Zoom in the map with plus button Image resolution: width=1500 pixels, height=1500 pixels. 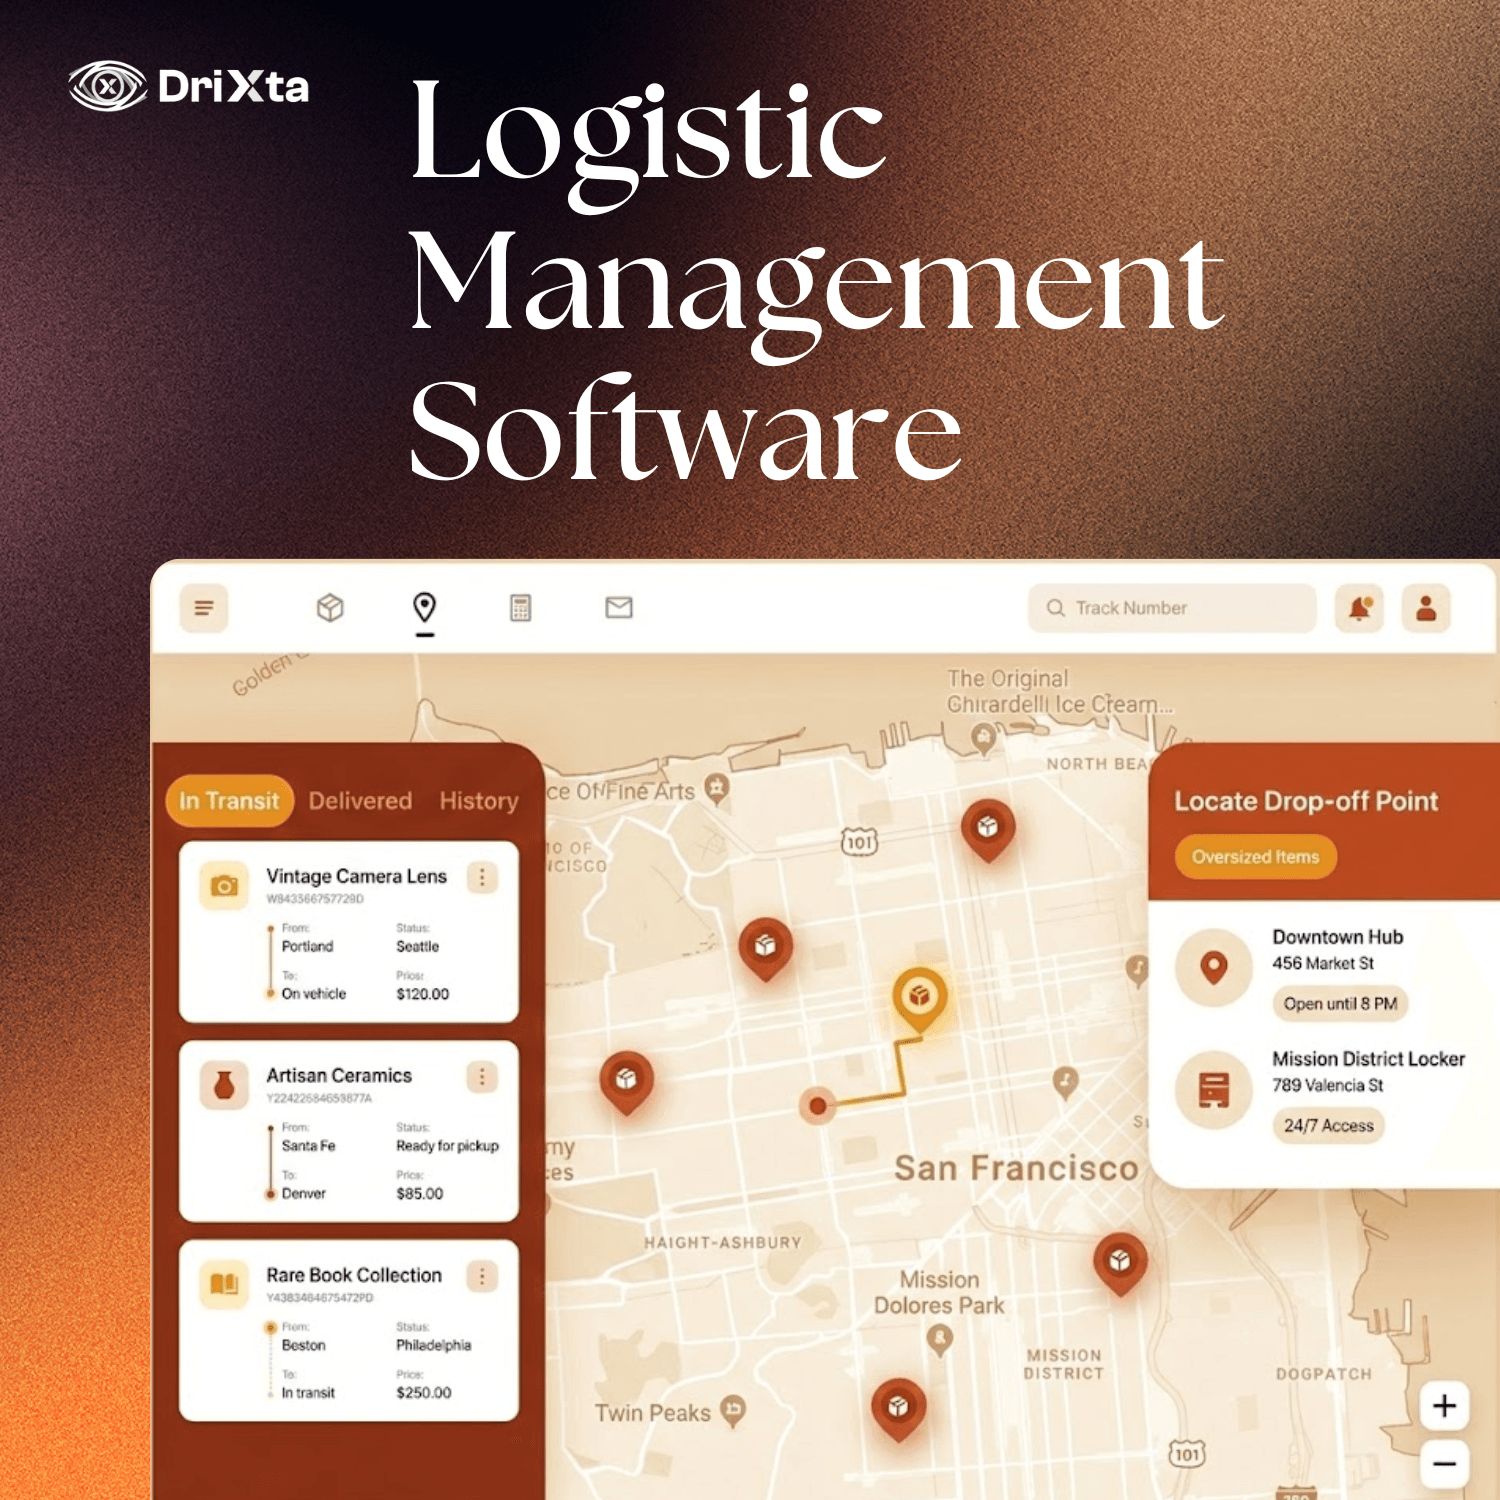1444,1406
